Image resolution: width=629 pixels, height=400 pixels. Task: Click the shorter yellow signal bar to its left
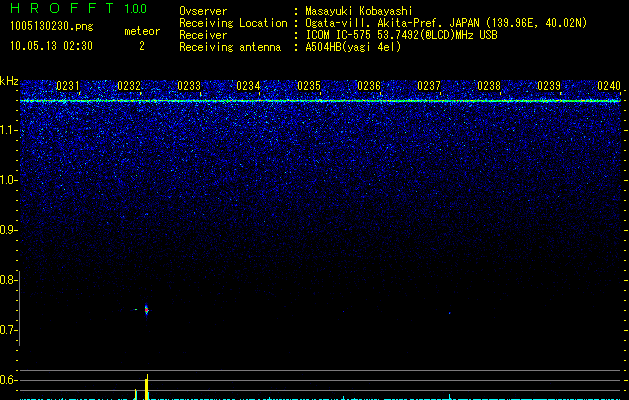136,394
